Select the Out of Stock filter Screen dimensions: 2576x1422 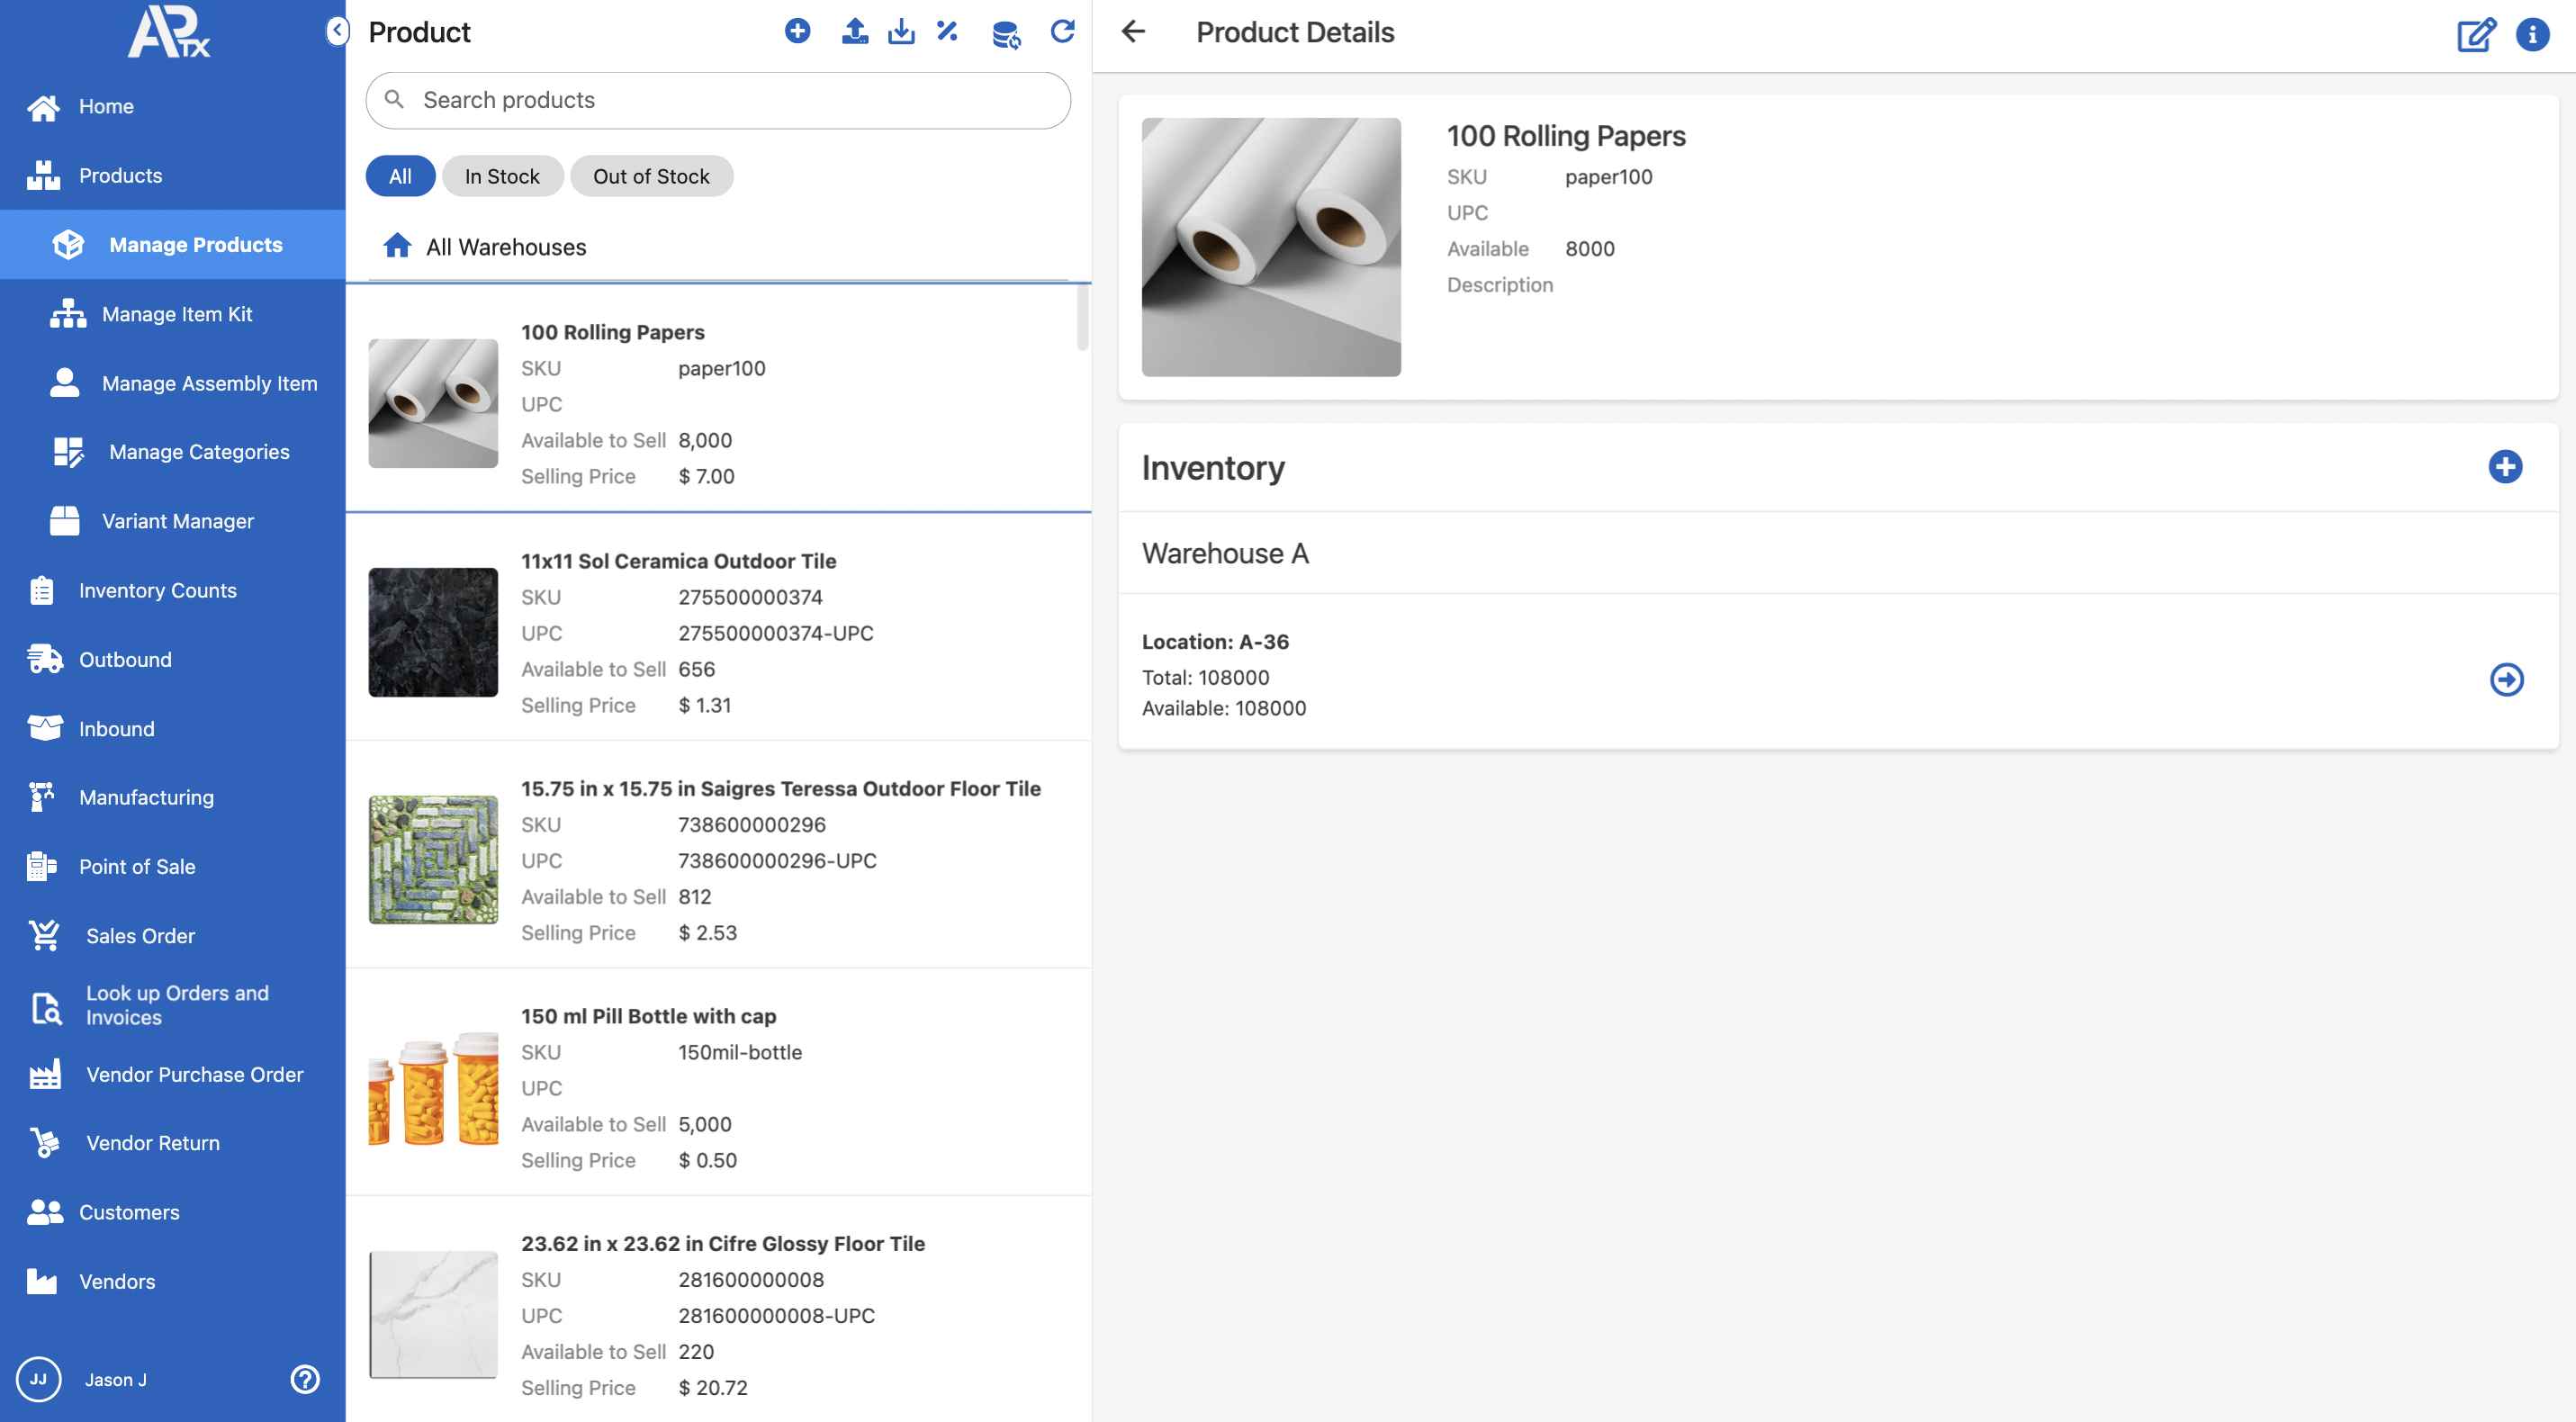coord(651,176)
